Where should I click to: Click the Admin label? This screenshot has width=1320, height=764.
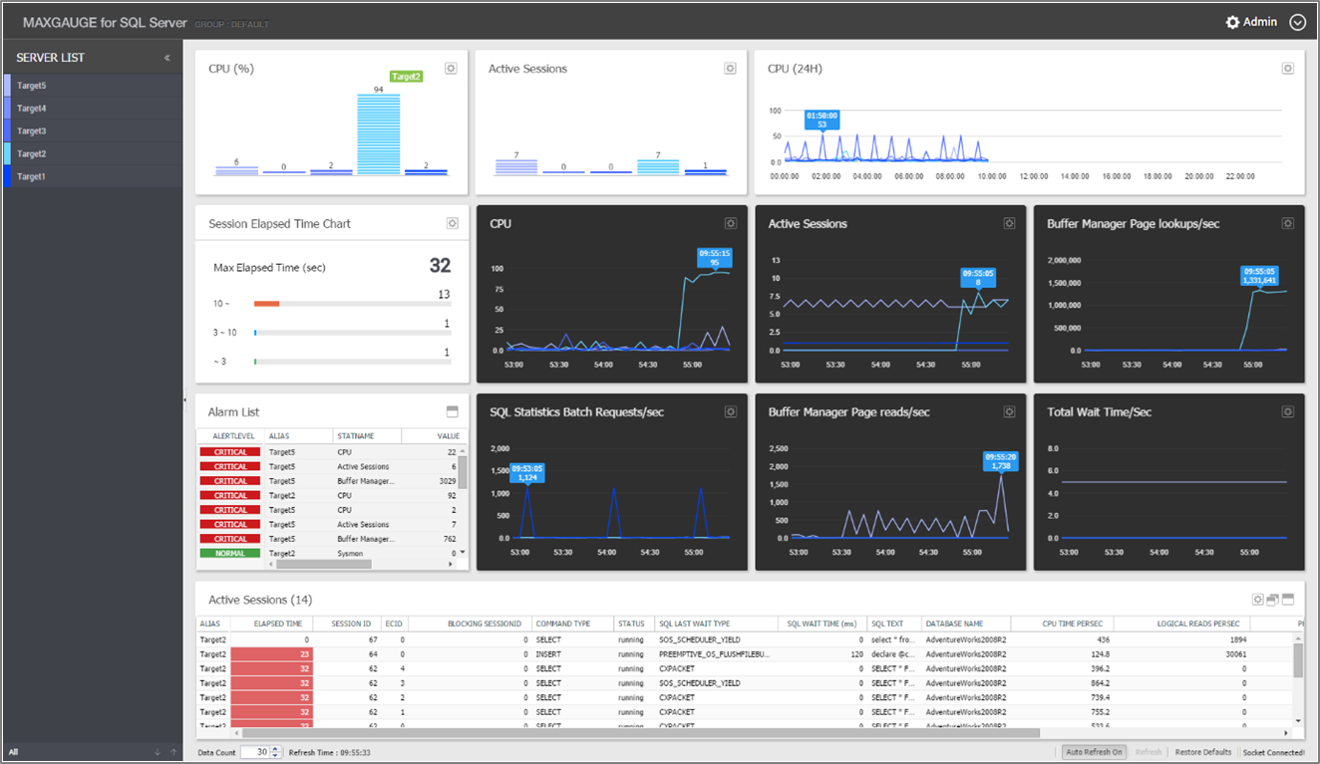(1260, 22)
